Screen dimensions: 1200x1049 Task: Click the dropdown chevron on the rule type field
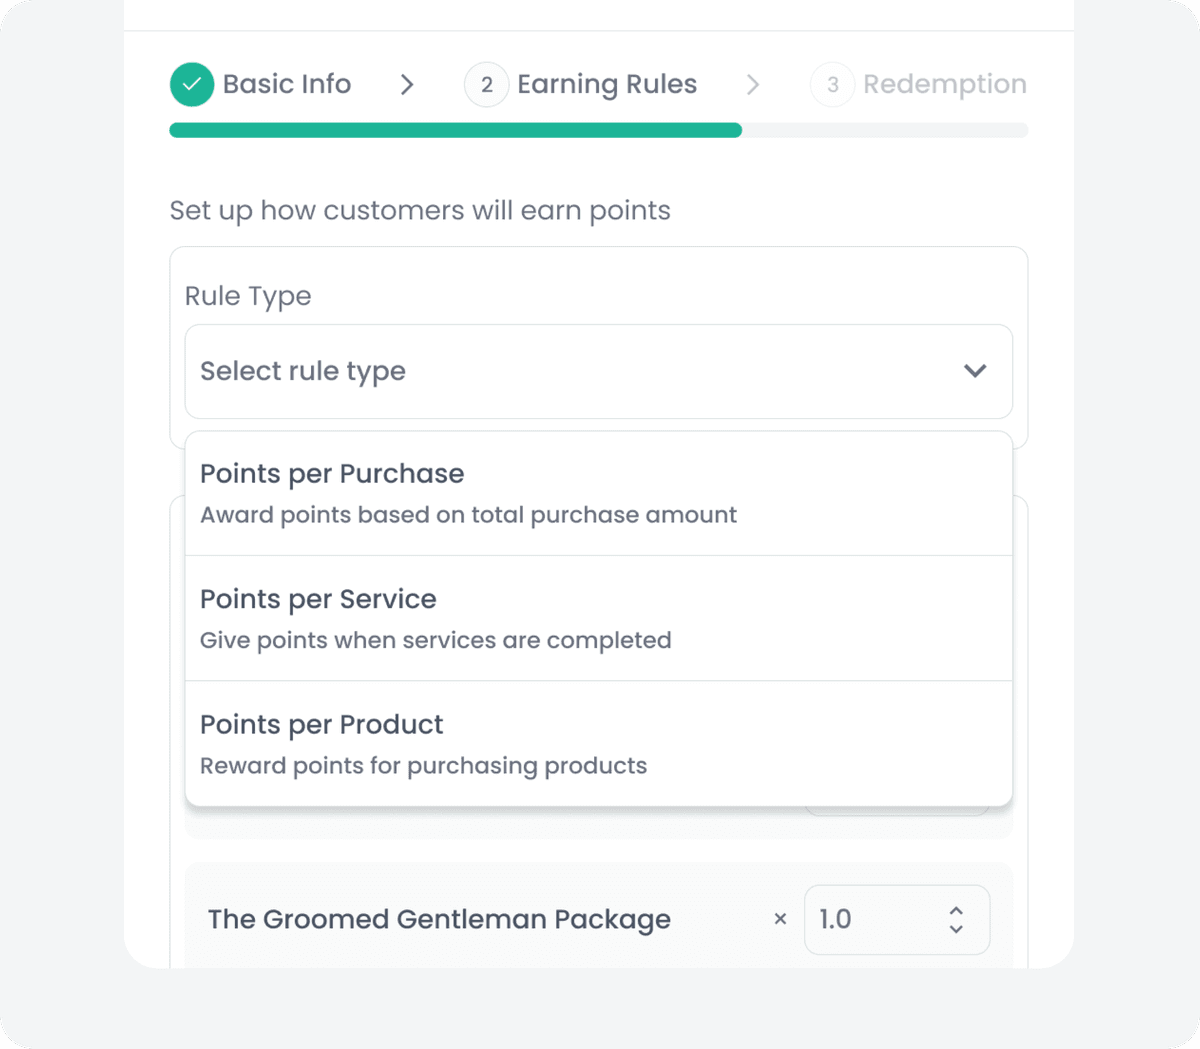(x=974, y=370)
